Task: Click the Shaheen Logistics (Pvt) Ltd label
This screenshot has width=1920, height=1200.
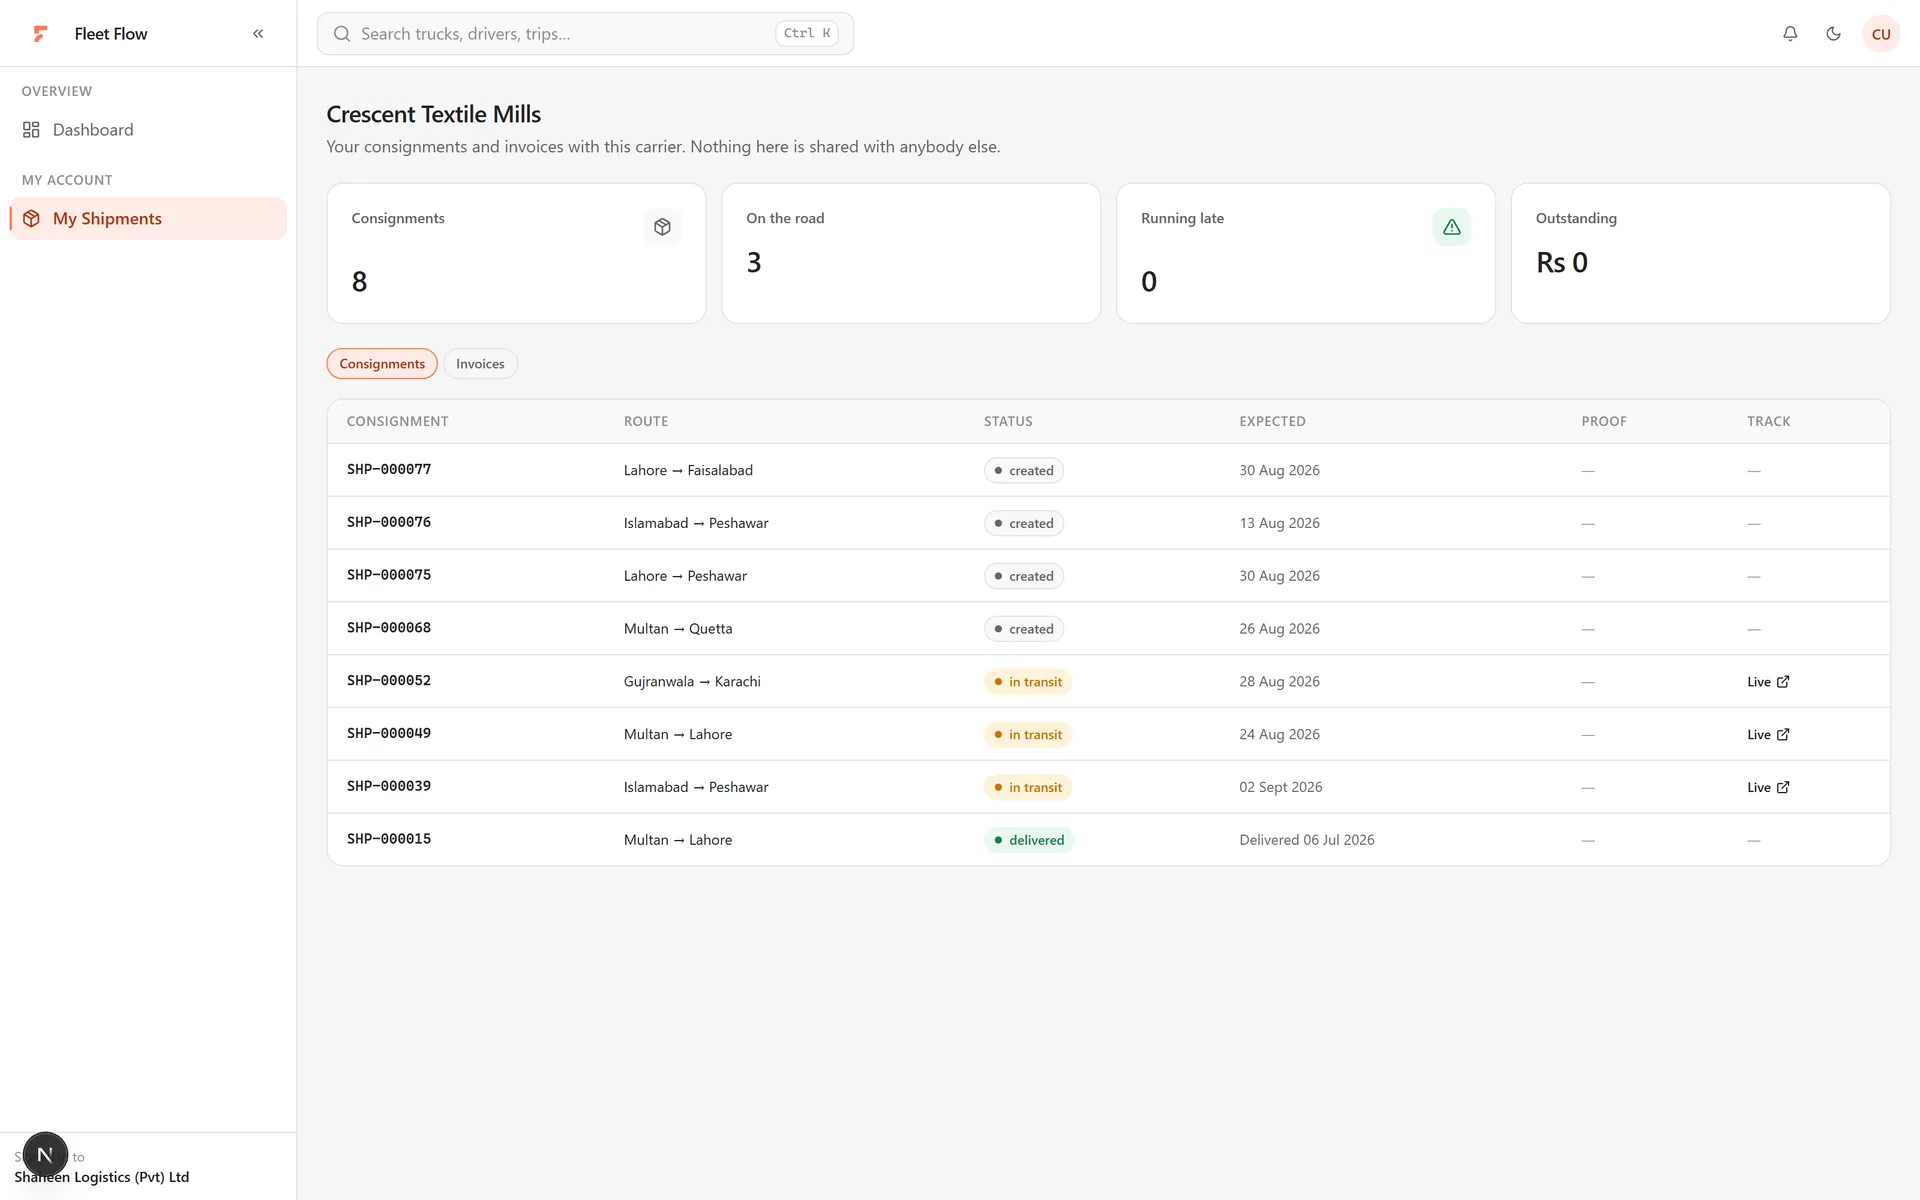Action: coord(102,1177)
